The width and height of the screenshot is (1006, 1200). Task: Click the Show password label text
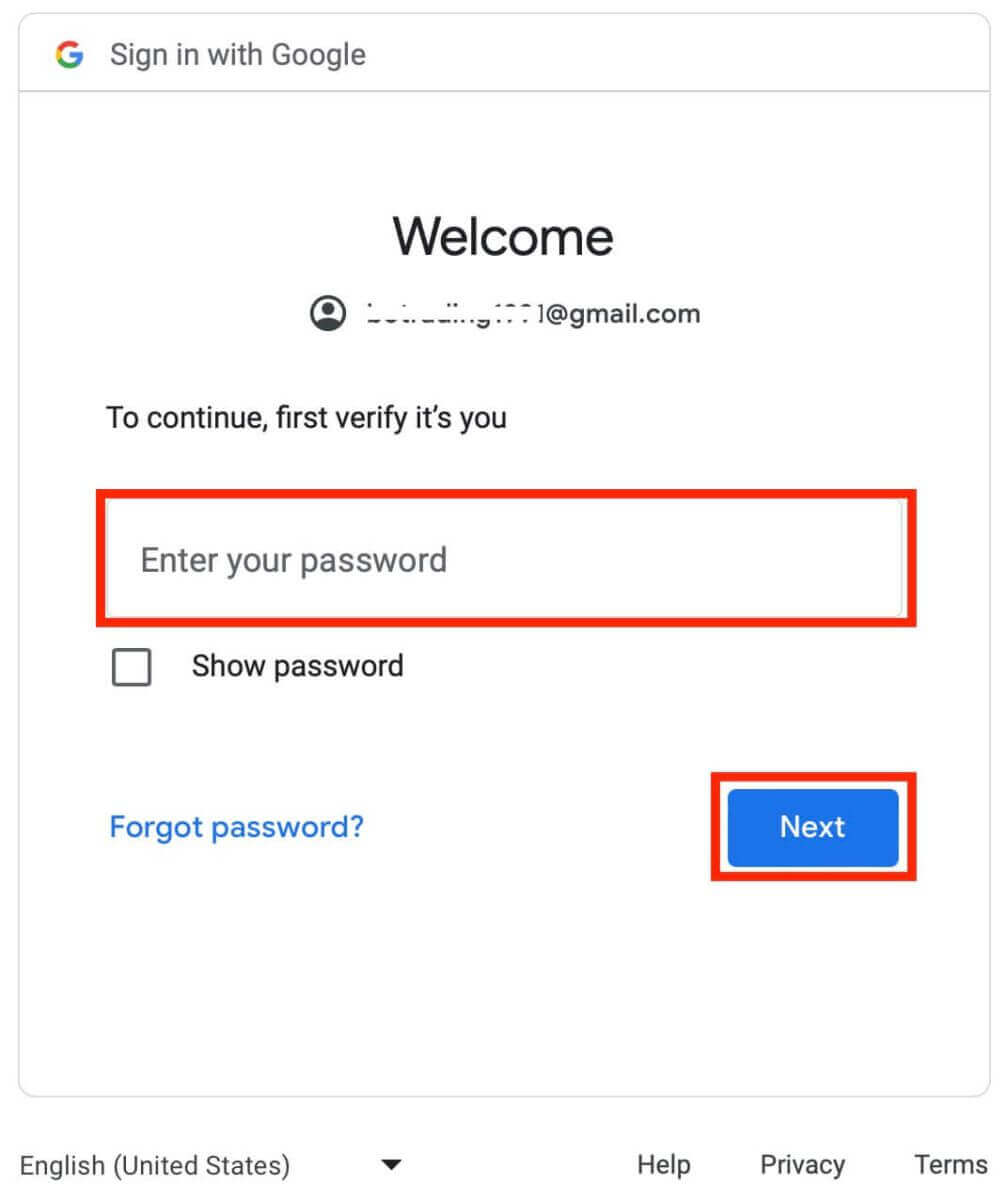point(298,666)
